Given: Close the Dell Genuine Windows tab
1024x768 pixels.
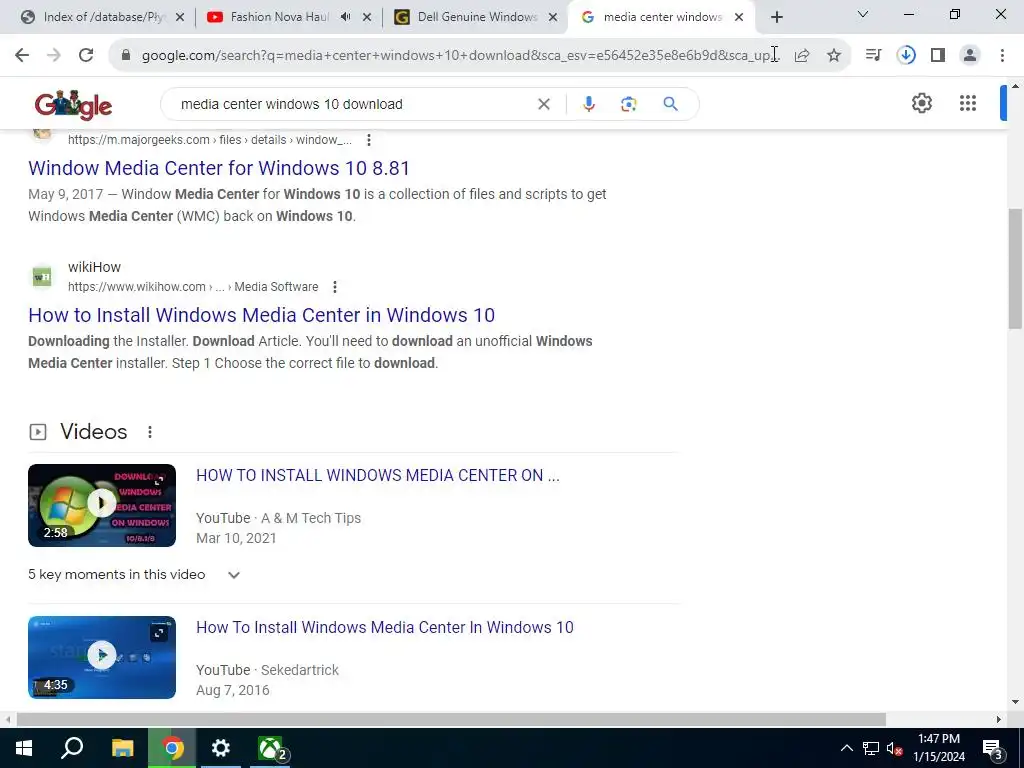Looking at the screenshot, I should click(x=553, y=18).
